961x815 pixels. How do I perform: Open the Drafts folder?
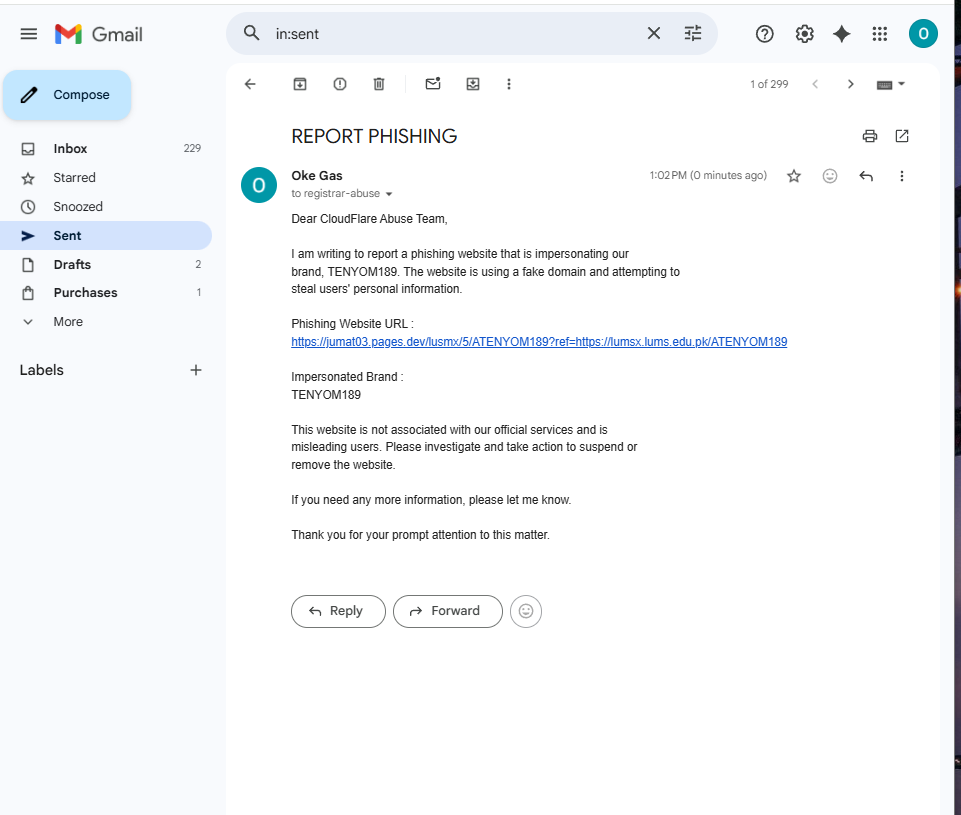[106, 264]
